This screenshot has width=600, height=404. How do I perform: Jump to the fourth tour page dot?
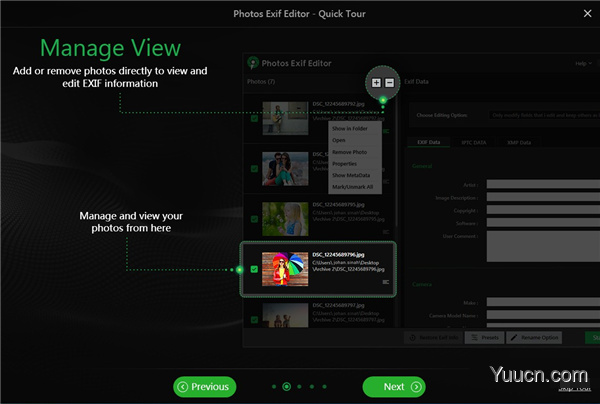point(312,387)
